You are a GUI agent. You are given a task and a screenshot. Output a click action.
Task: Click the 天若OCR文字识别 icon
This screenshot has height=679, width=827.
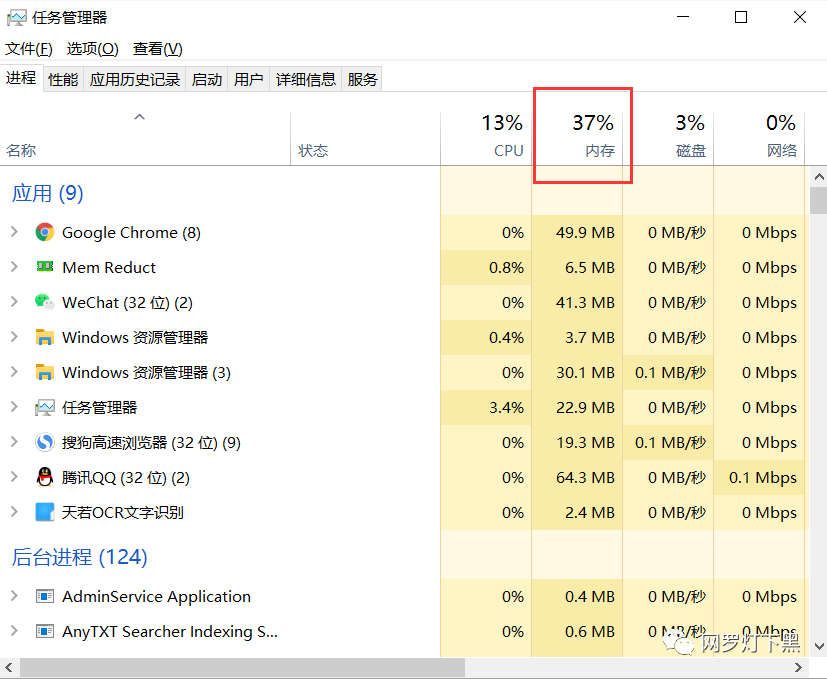coord(45,512)
